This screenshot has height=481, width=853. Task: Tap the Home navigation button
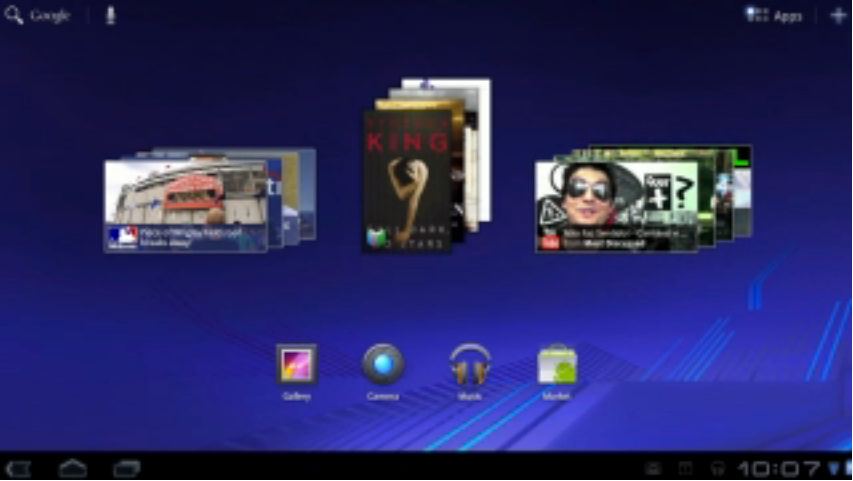click(x=73, y=468)
